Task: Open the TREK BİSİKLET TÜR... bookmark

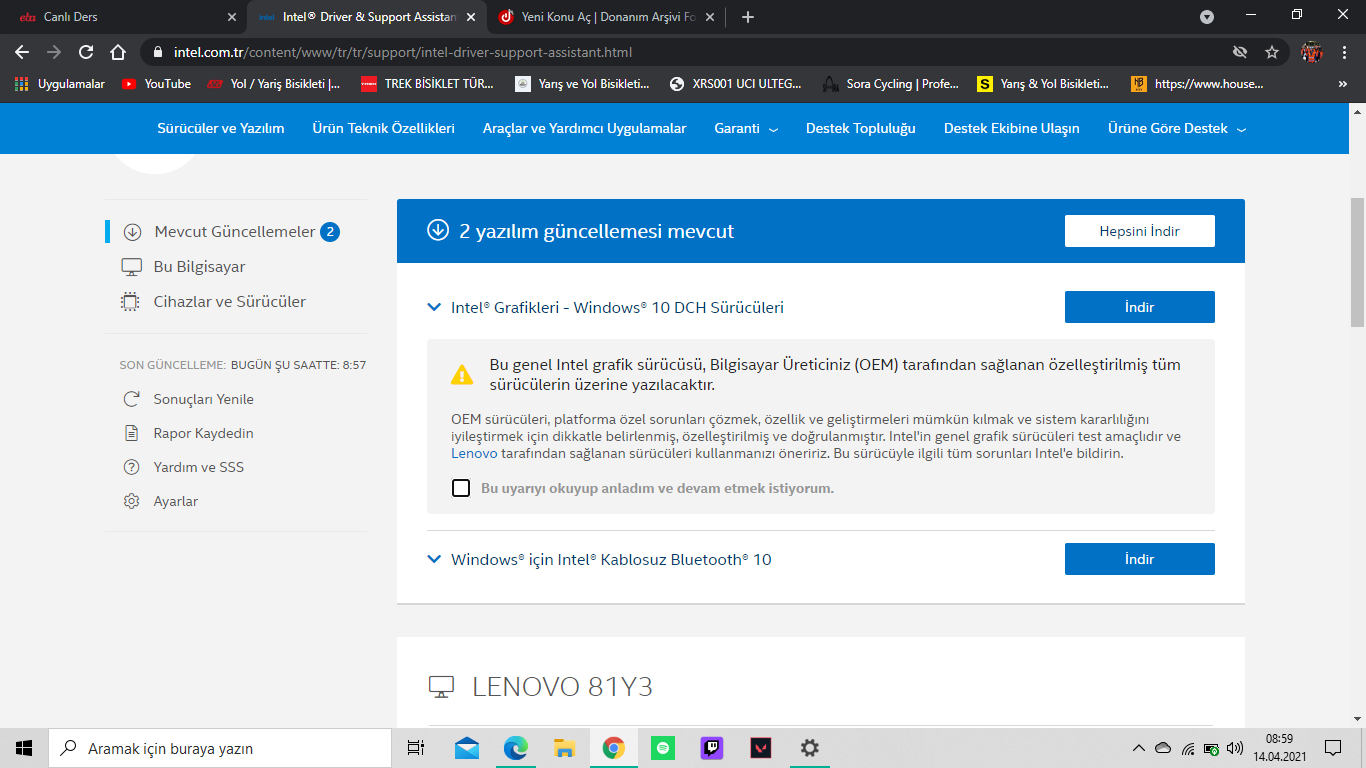Action: (427, 84)
